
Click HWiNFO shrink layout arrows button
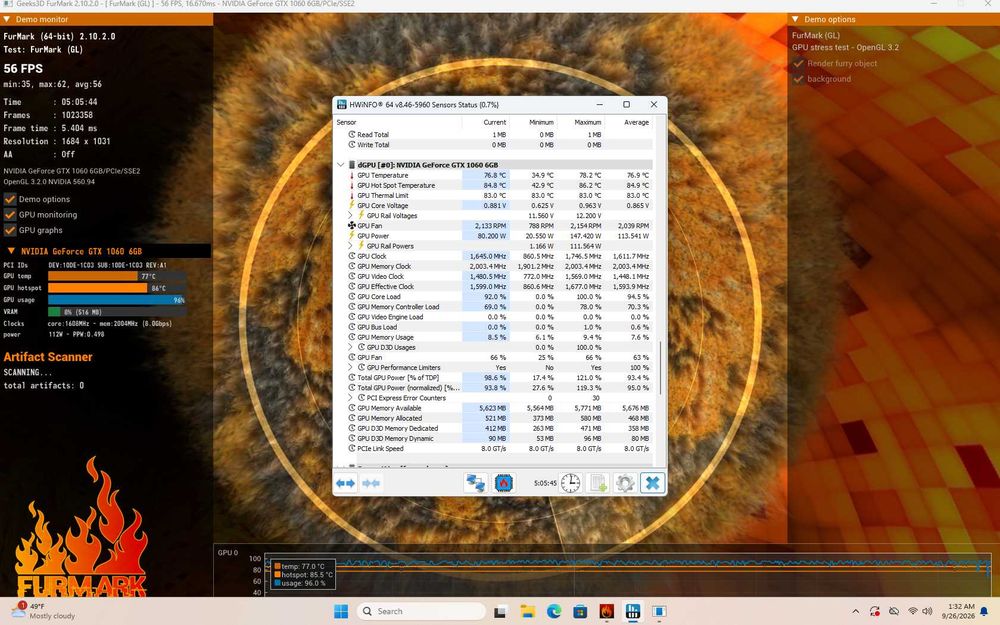pyautogui.click(x=371, y=483)
